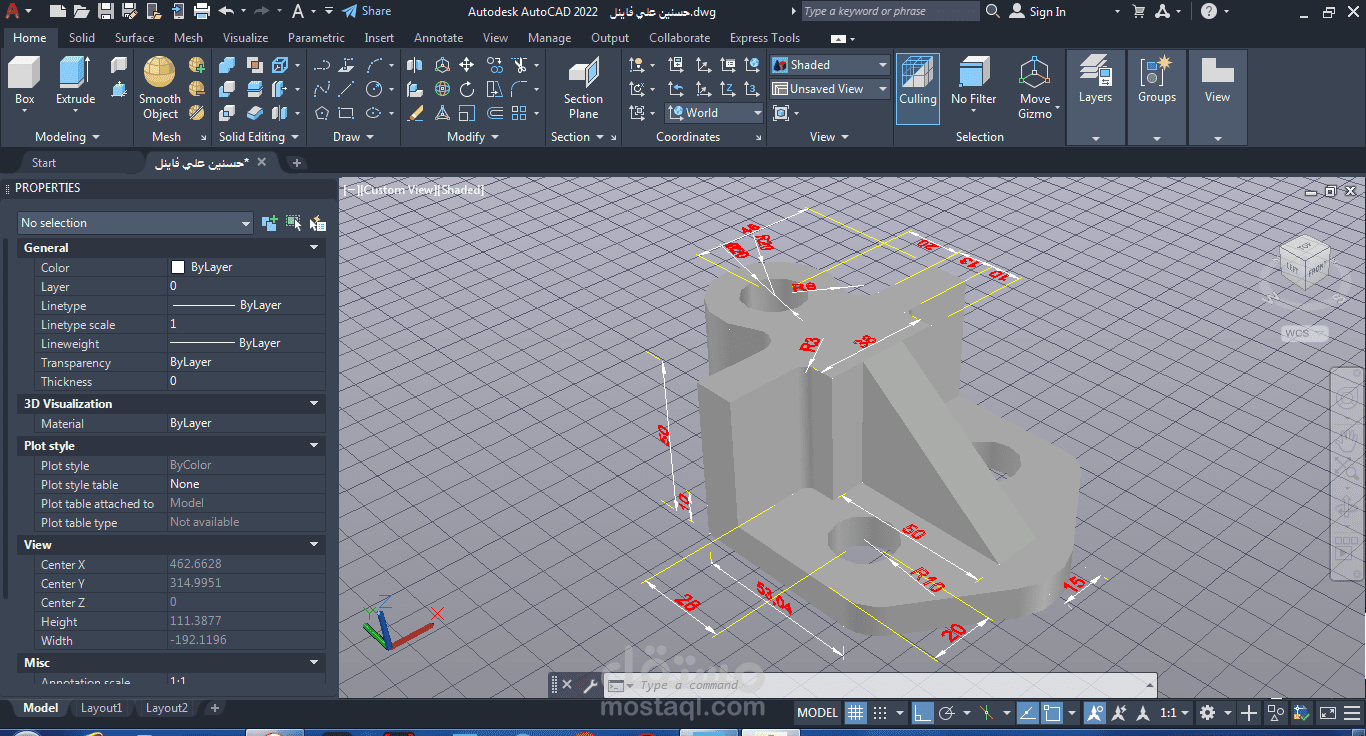
Task: Click the Erase tool icon
Action: (416, 113)
